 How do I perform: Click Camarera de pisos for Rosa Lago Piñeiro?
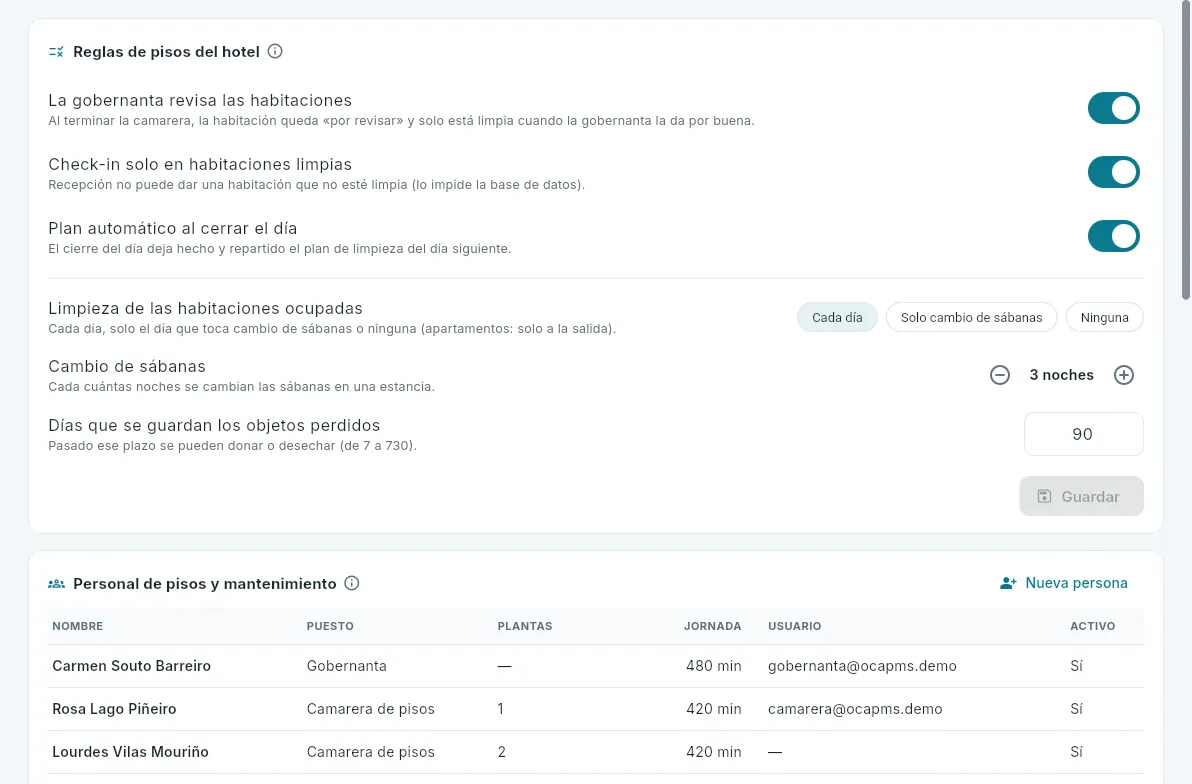[x=371, y=709]
